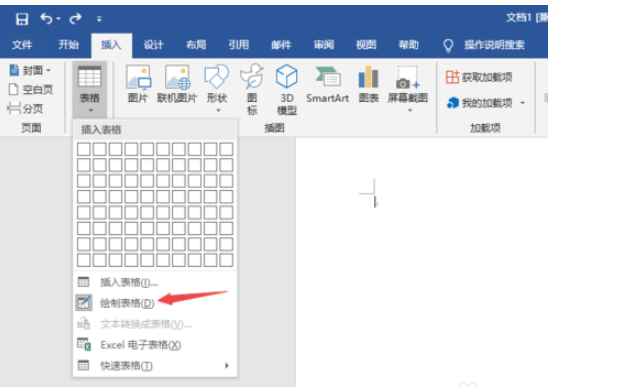Click the 表格 (Table) button
This screenshot has height=387, width=623.
coord(89,89)
